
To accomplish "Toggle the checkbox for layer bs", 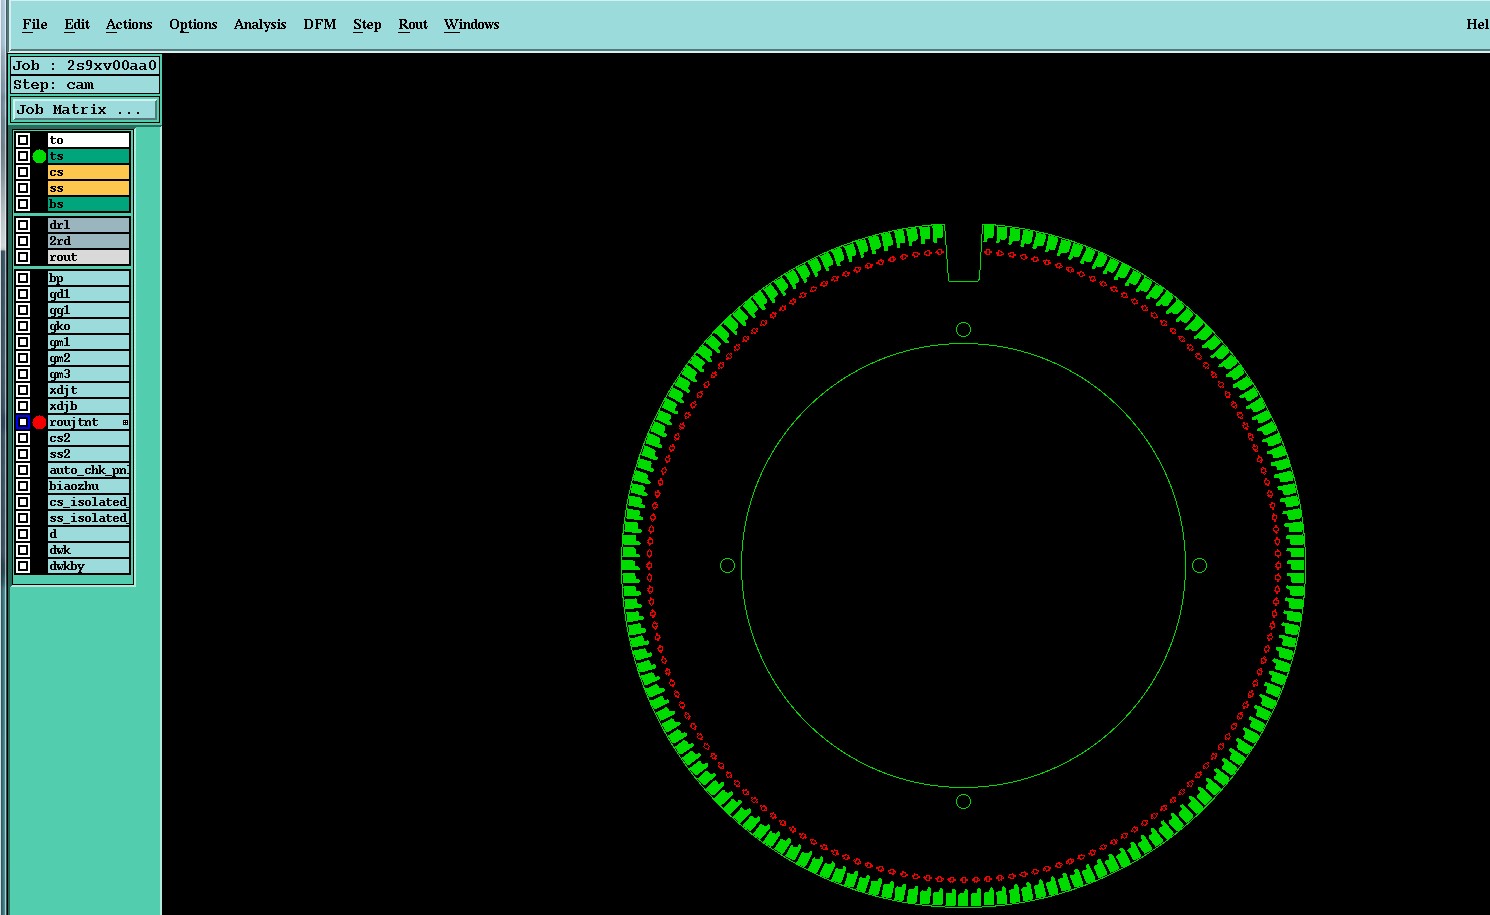I will pyautogui.click(x=23, y=204).
